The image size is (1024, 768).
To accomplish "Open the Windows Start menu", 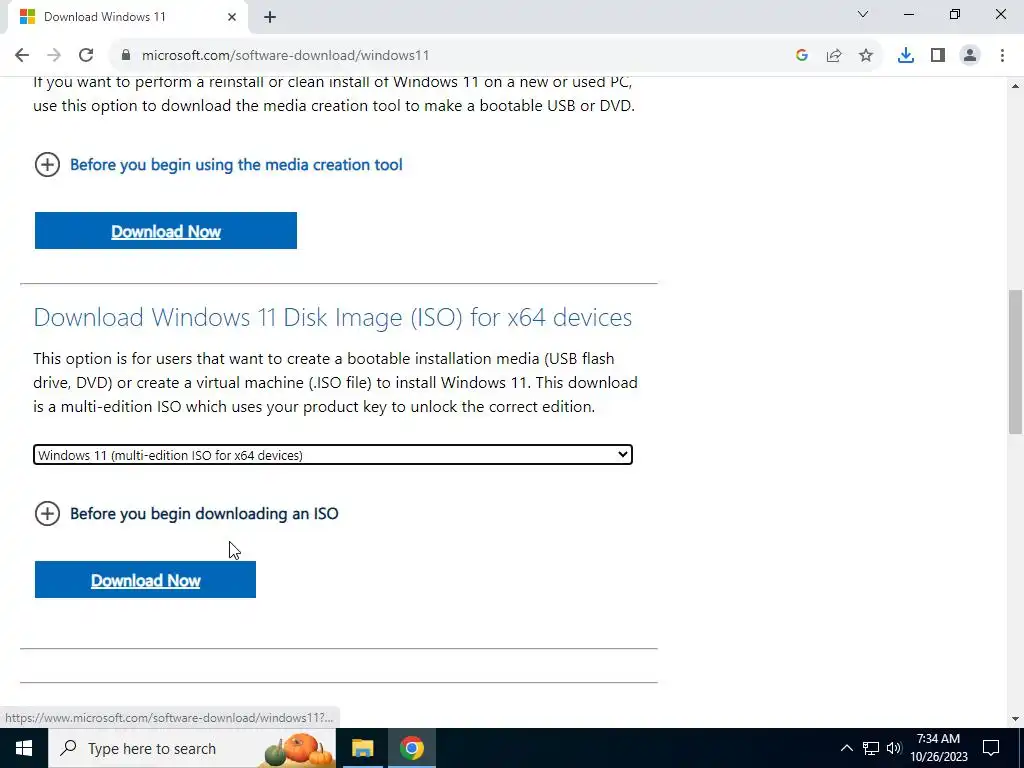I will coord(24,748).
